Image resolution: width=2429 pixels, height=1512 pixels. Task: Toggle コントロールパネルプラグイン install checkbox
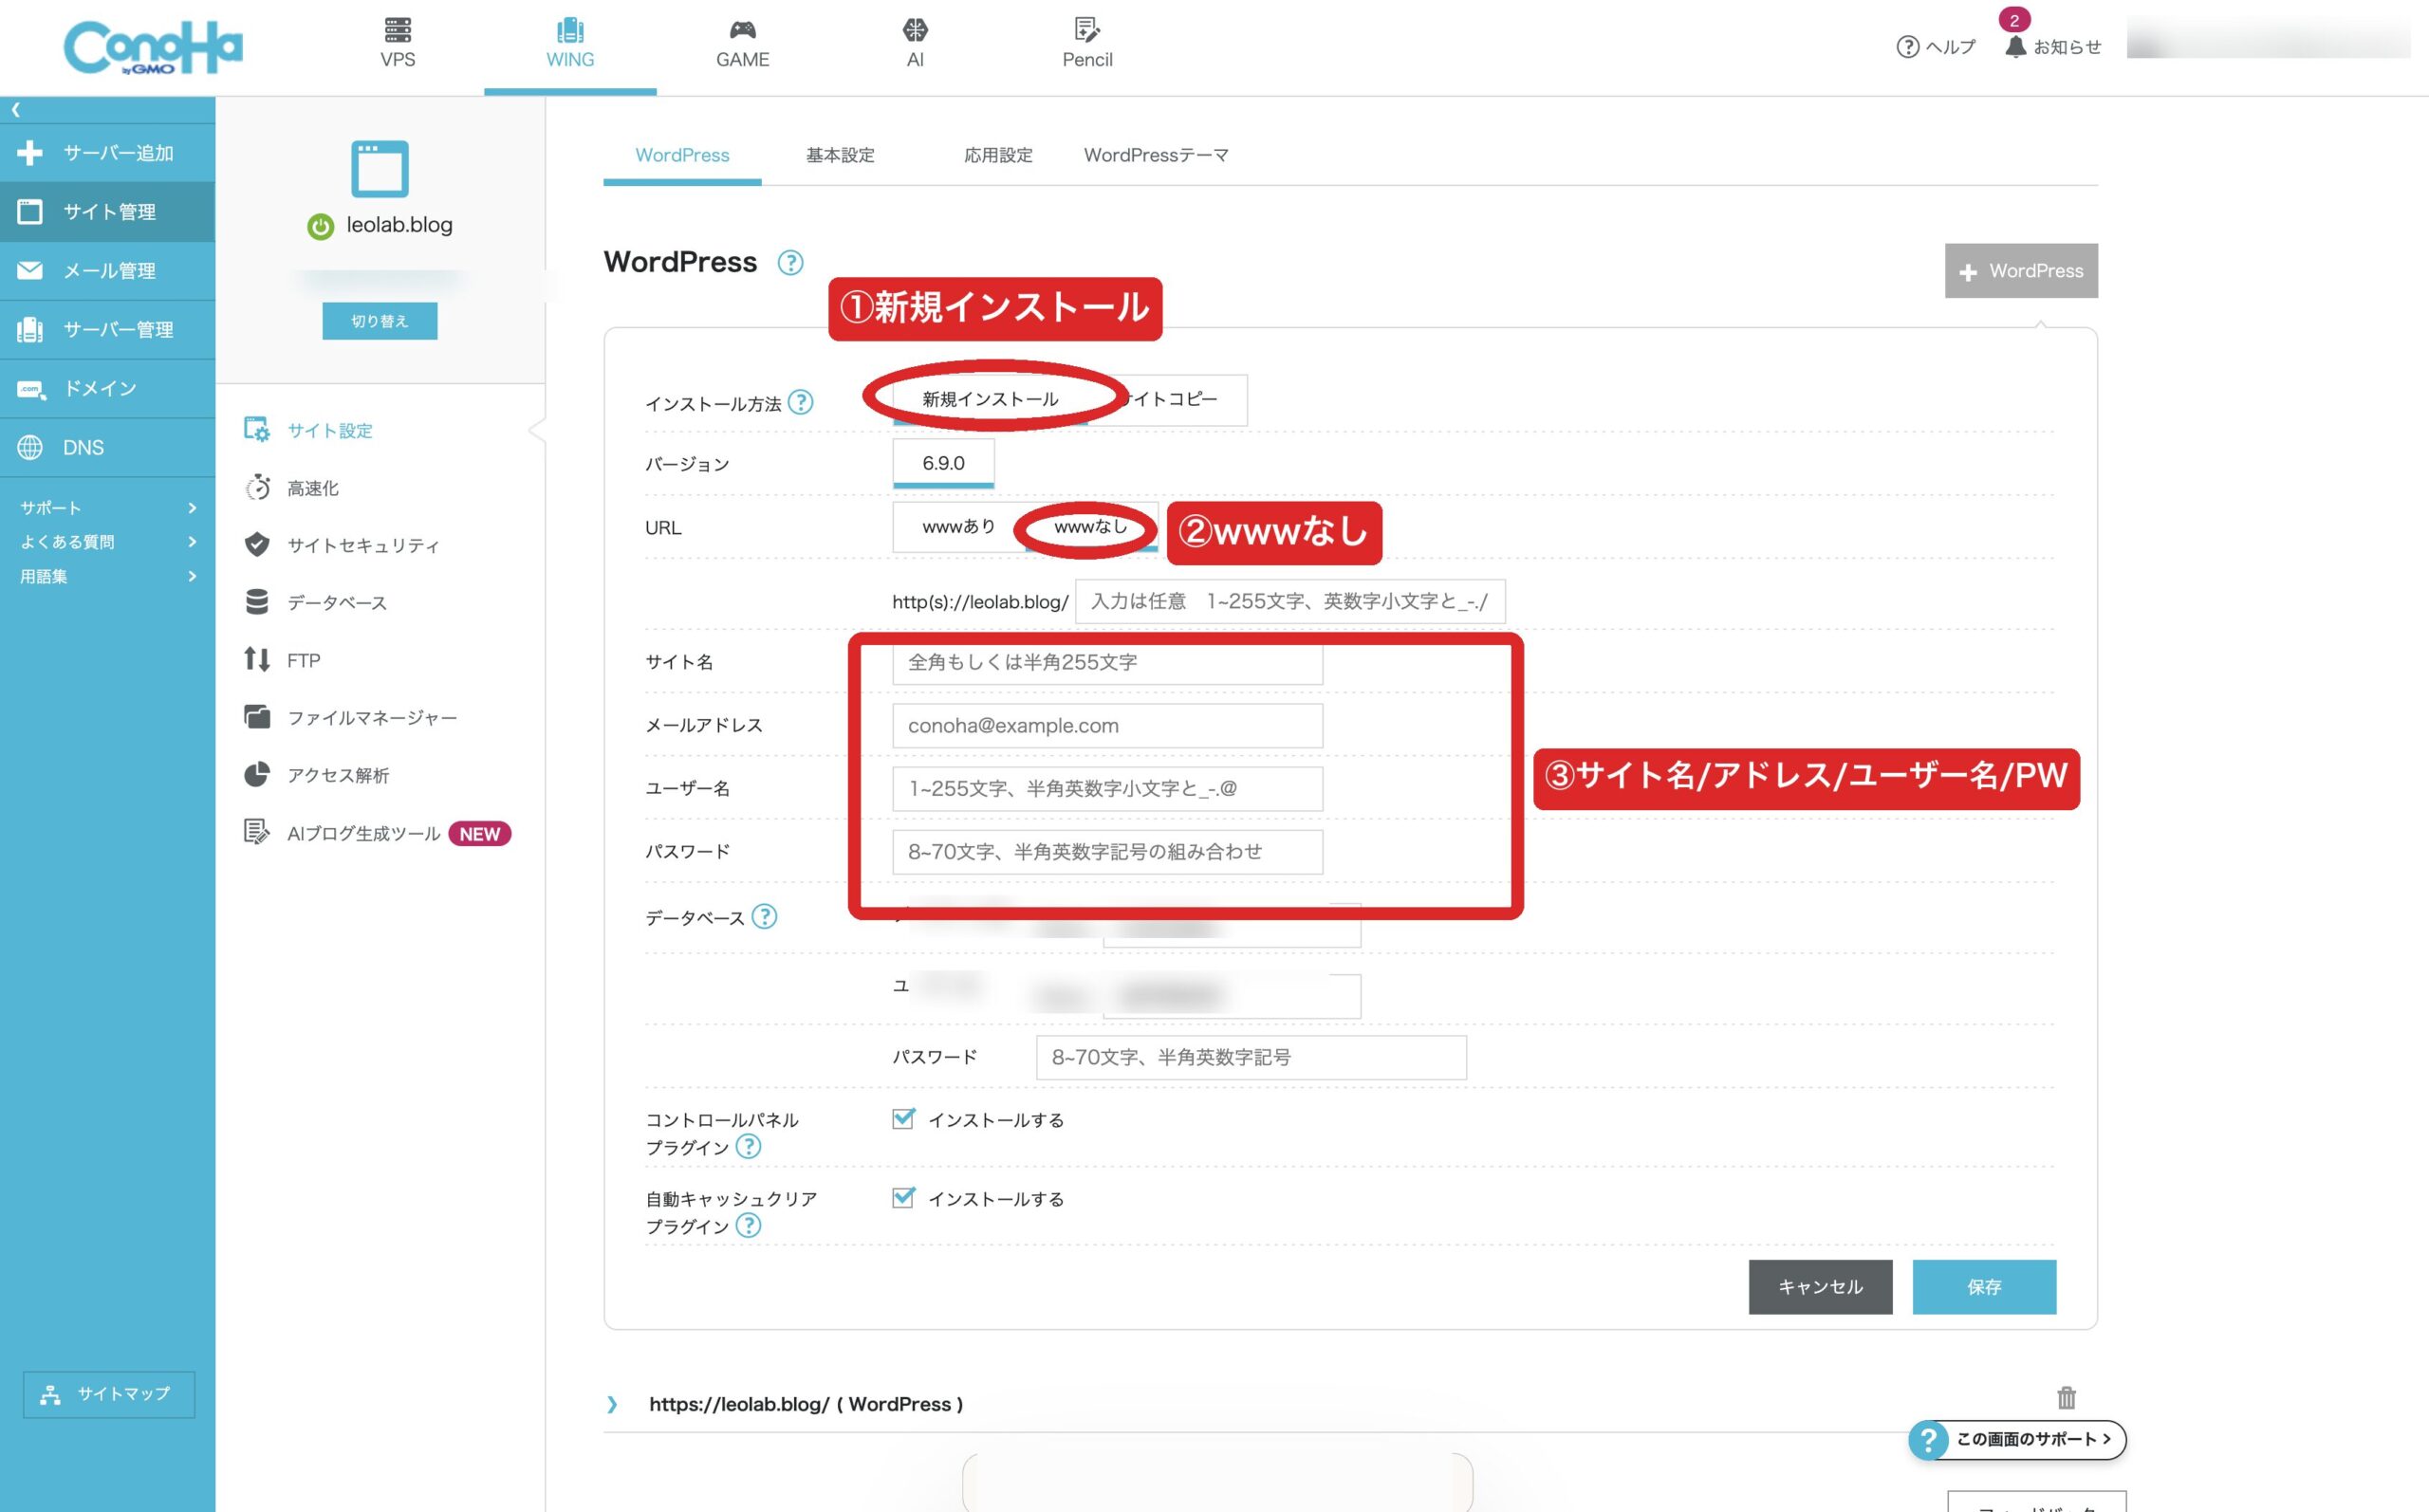[903, 1118]
